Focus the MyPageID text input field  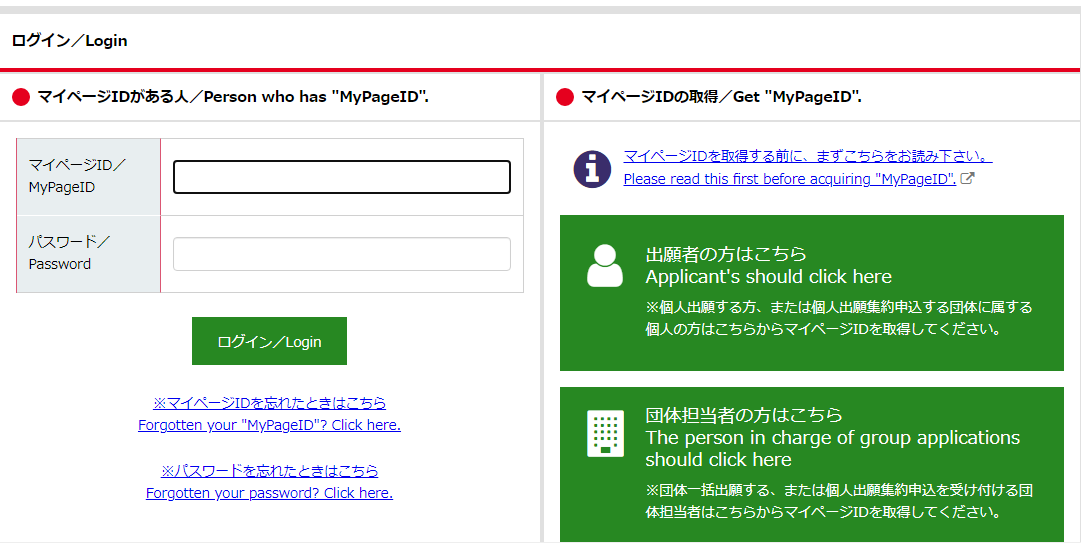point(341,177)
